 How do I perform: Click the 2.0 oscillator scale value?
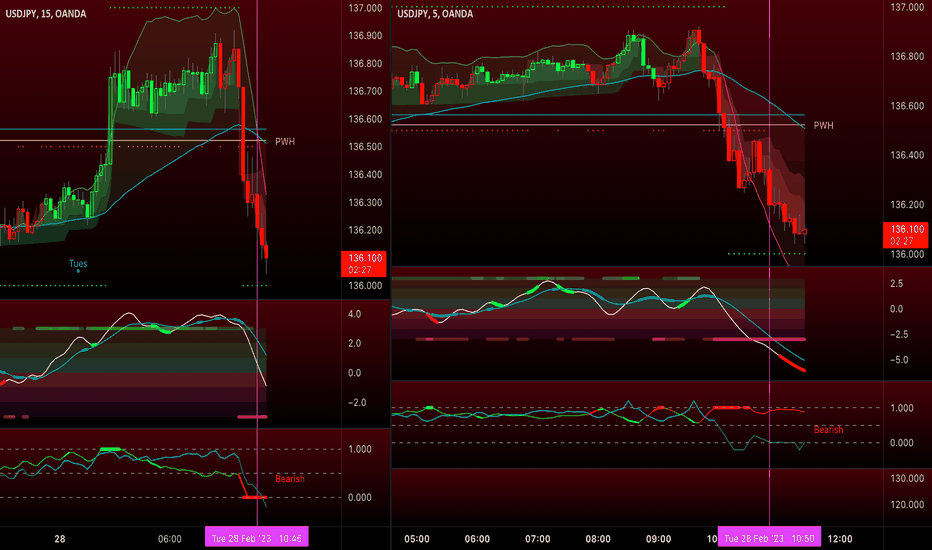(354, 343)
